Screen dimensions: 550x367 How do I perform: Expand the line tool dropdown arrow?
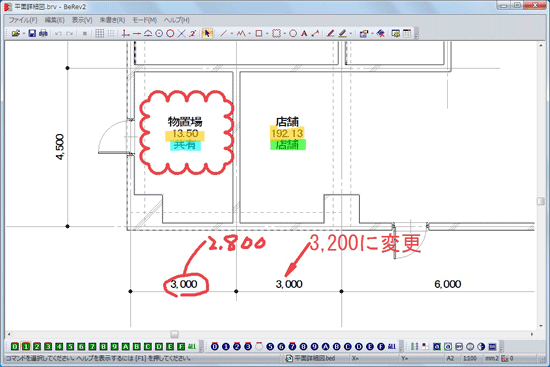[232, 34]
